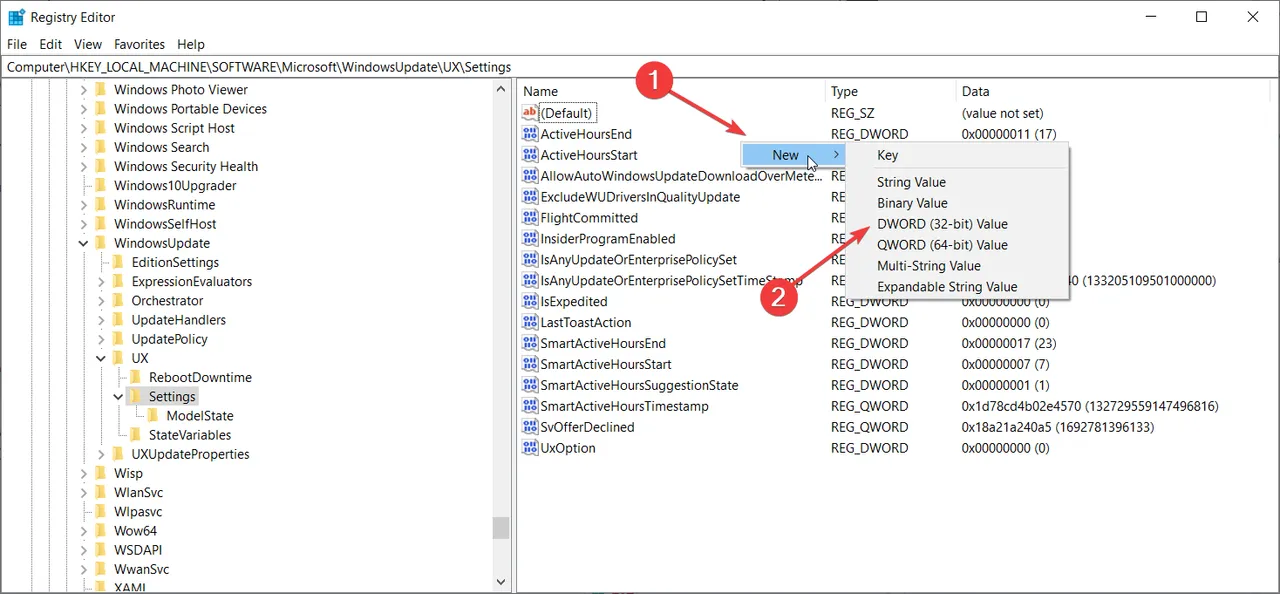Screen dimensions: 1280x594
Task: Click the ActiveHoursStart DWORD icon
Action: coord(530,155)
